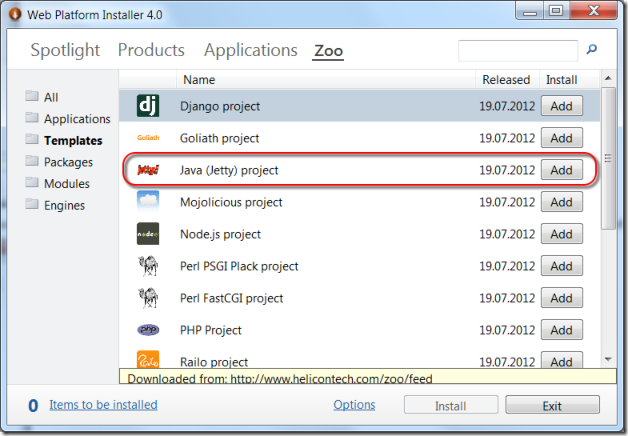Viewport: 628px width, 436px height.
Task: Open the Products tab
Action: (x=151, y=50)
